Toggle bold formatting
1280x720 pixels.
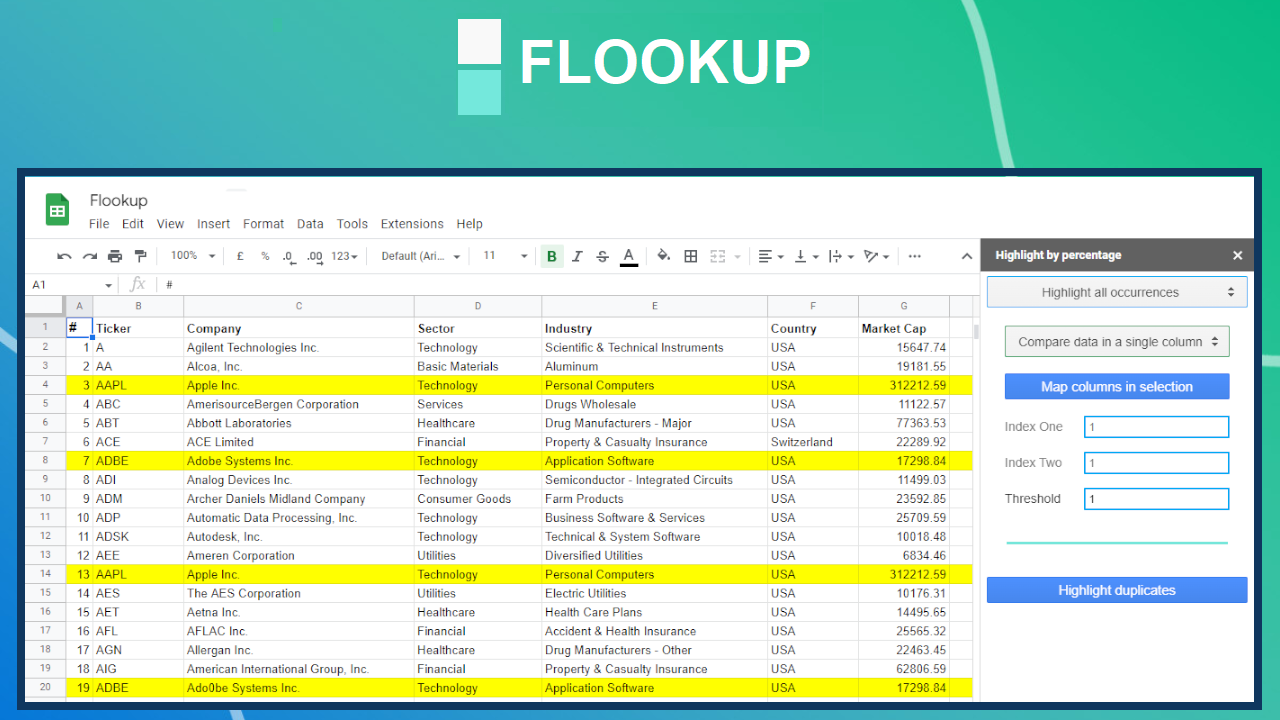click(x=551, y=256)
